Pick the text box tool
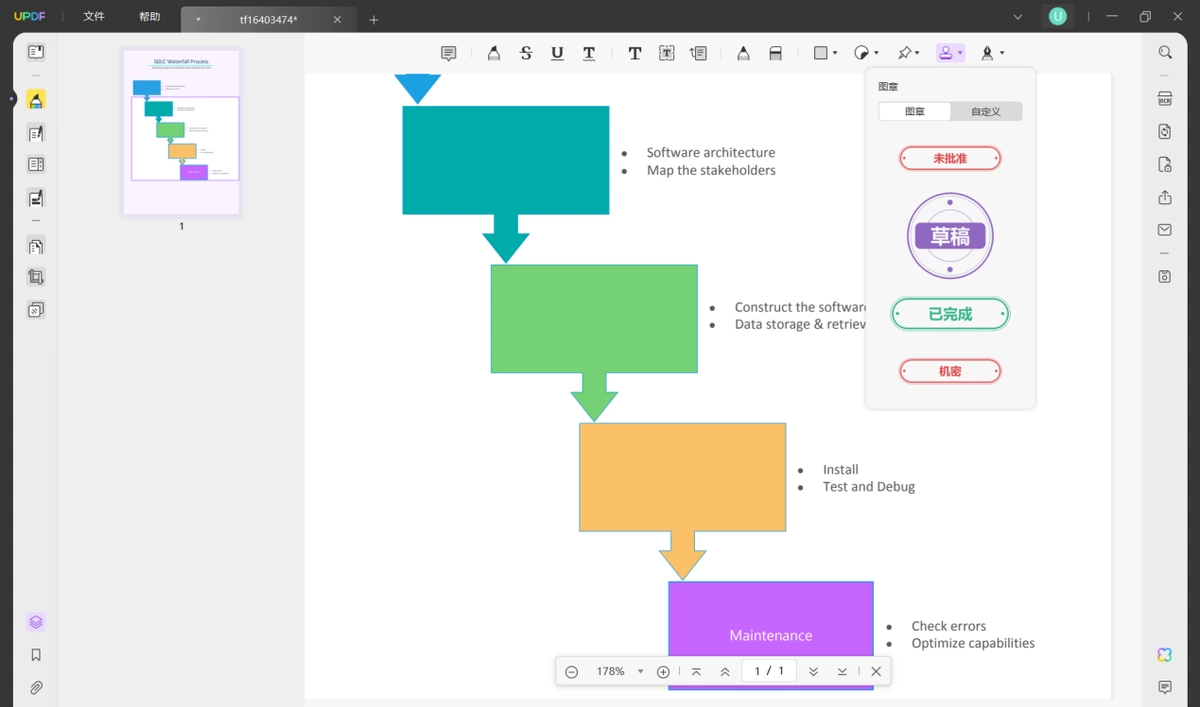 [x=667, y=53]
